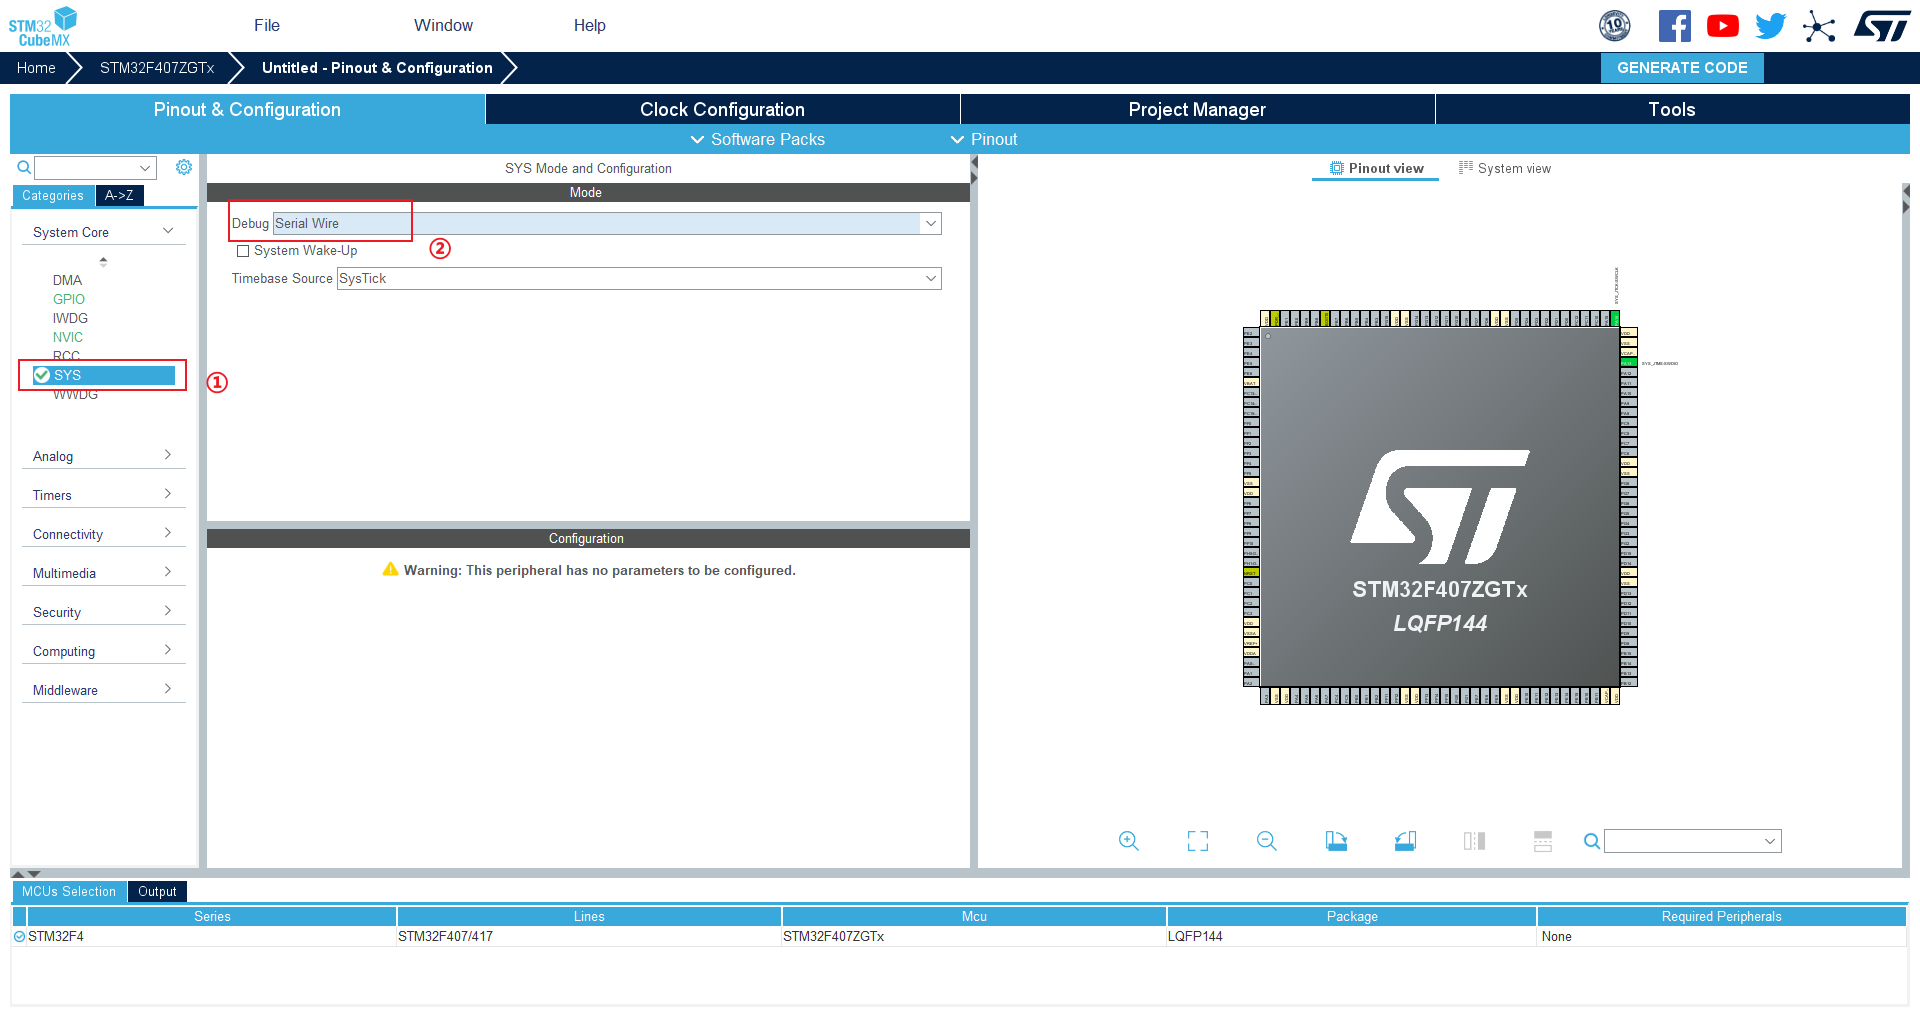Select WWDG in System Core list
Screen dimensions: 1920x1017
tap(75, 395)
